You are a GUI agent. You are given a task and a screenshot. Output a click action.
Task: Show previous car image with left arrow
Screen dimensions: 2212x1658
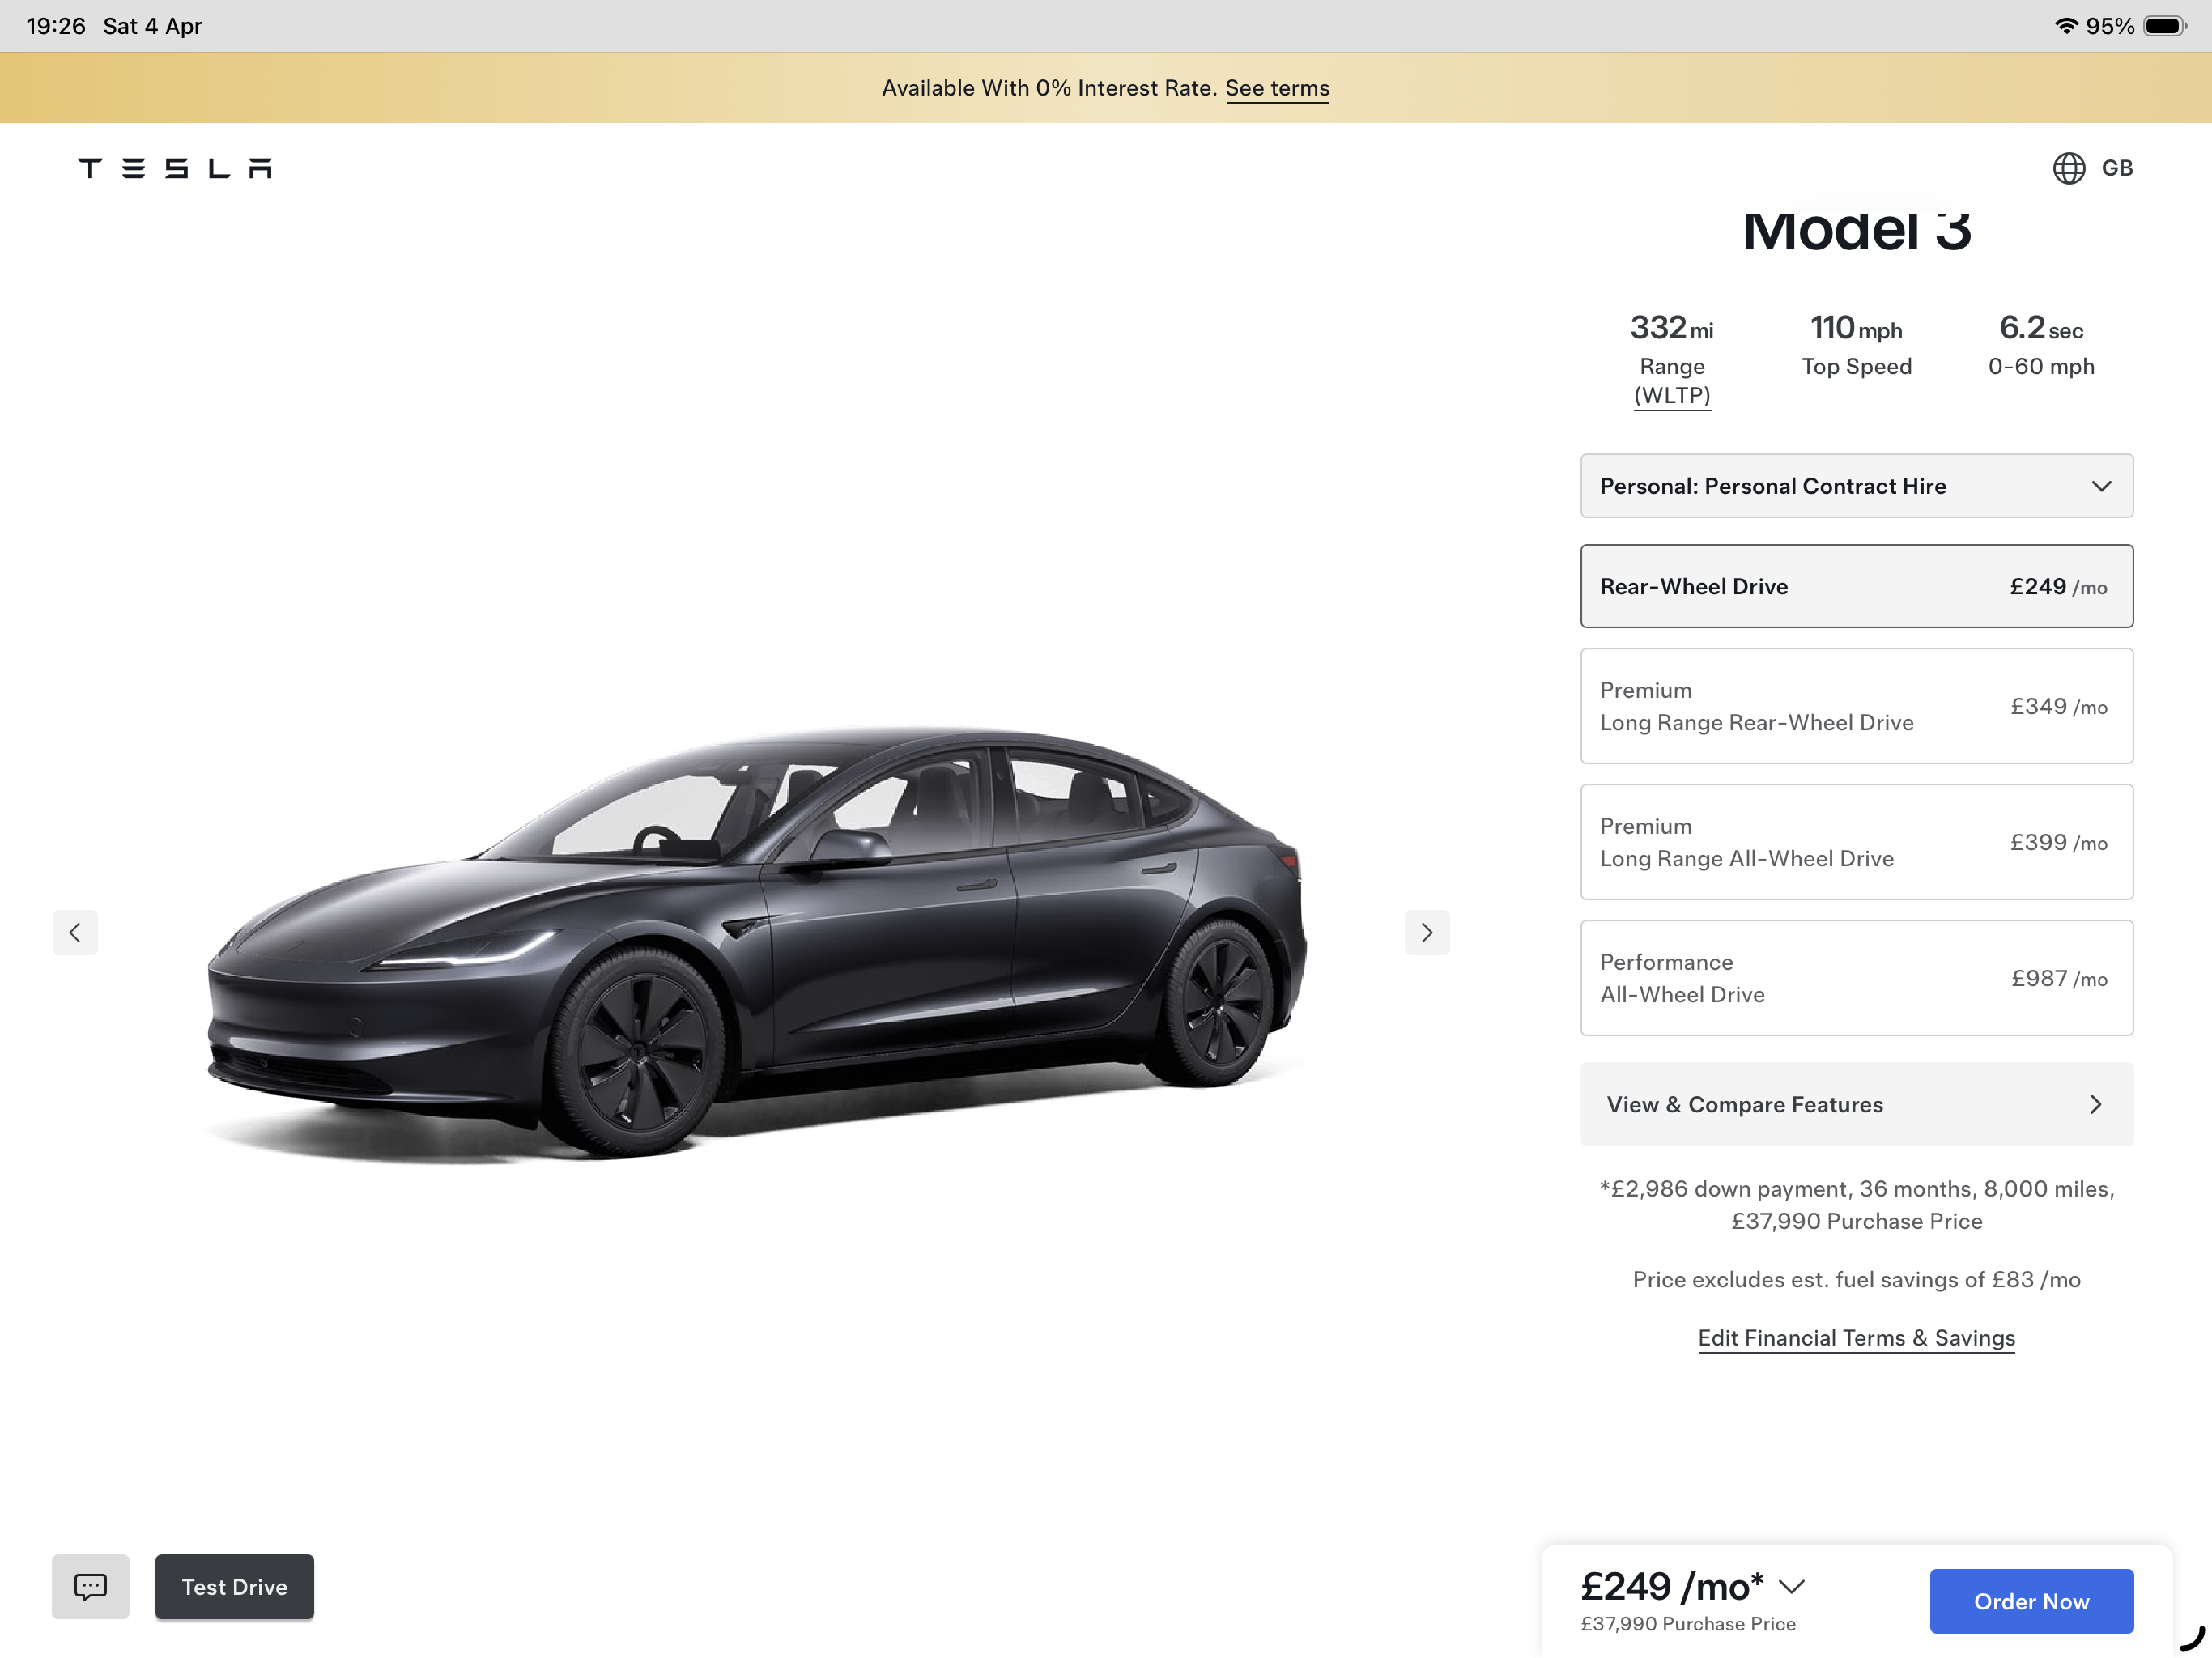[75, 932]
